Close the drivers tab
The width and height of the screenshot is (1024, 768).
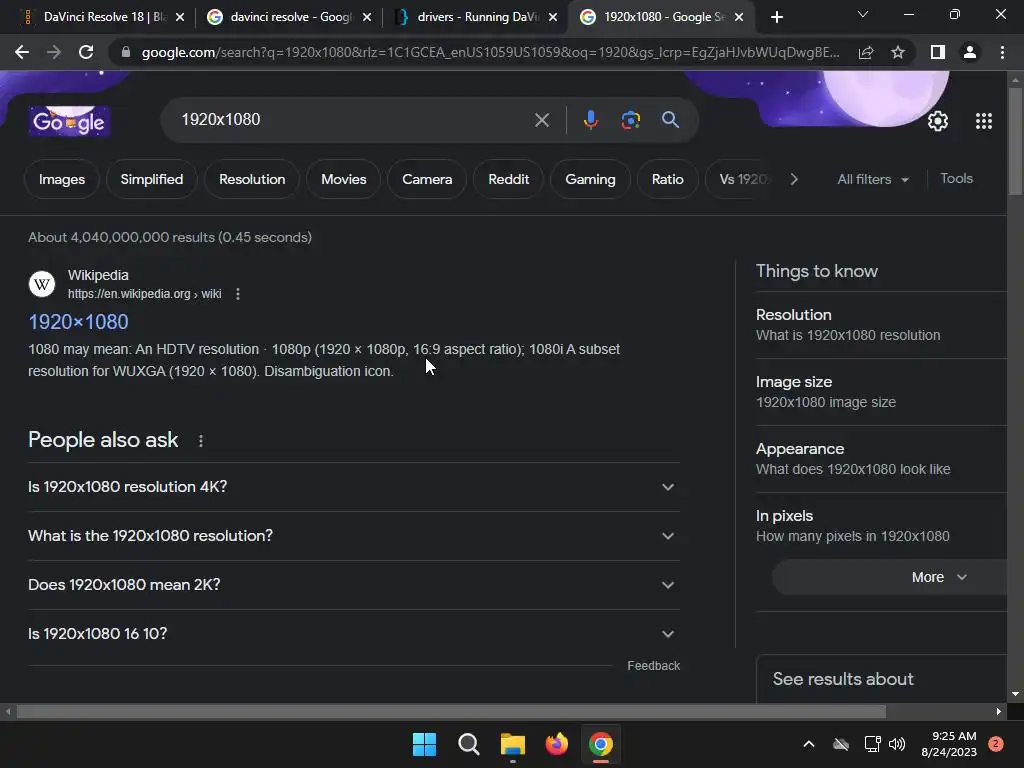click(x=553, y=17)
